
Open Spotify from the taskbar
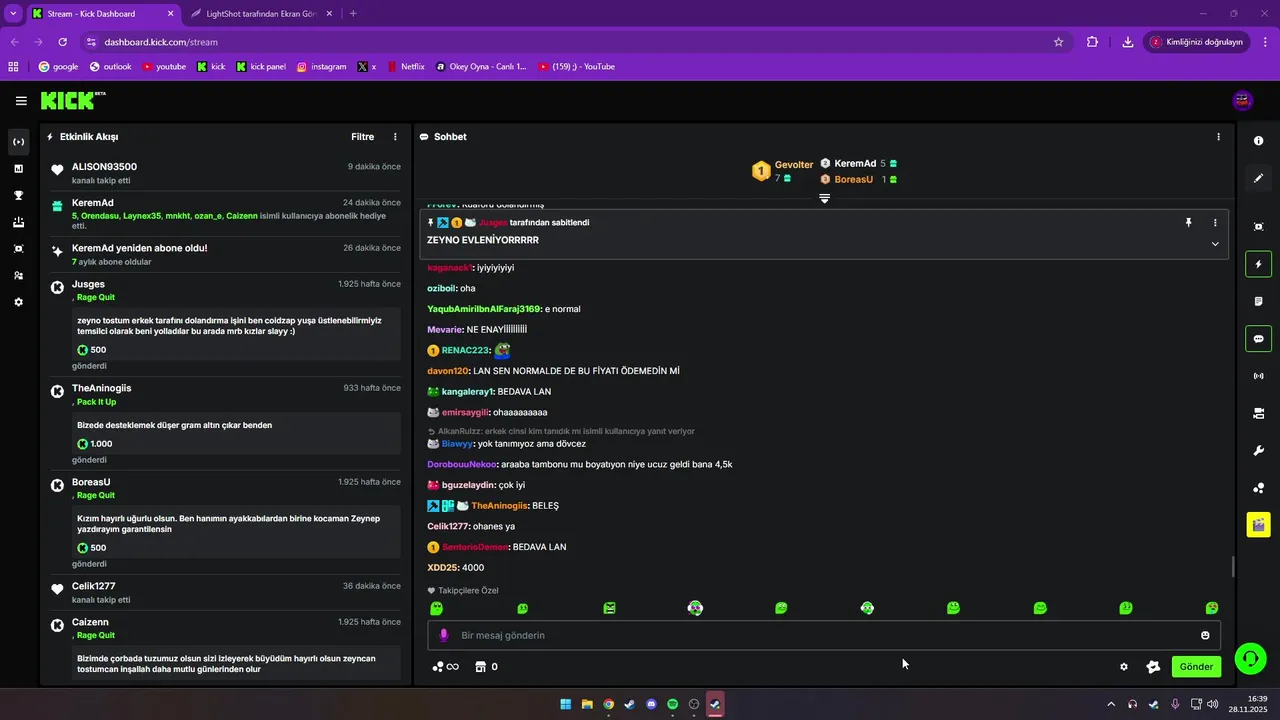coord(672,704)
